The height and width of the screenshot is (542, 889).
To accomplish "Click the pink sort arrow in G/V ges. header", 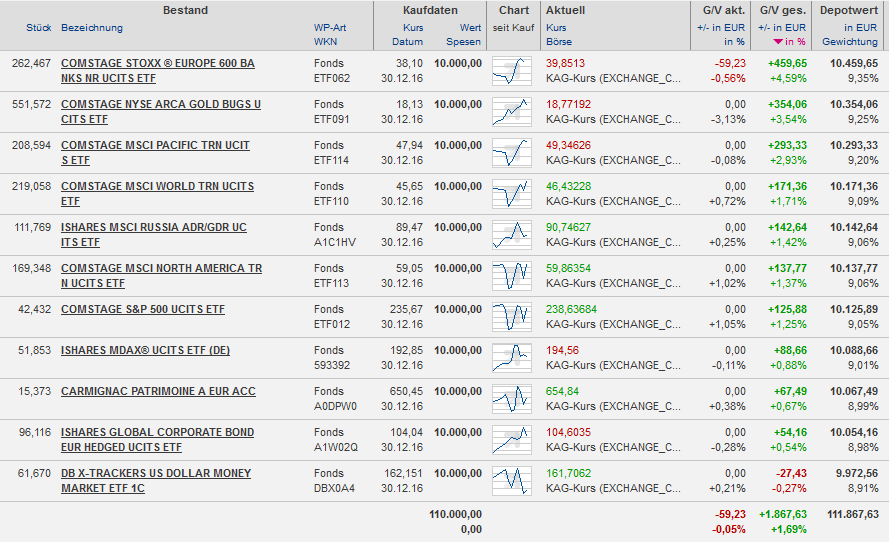I will 779,42.
